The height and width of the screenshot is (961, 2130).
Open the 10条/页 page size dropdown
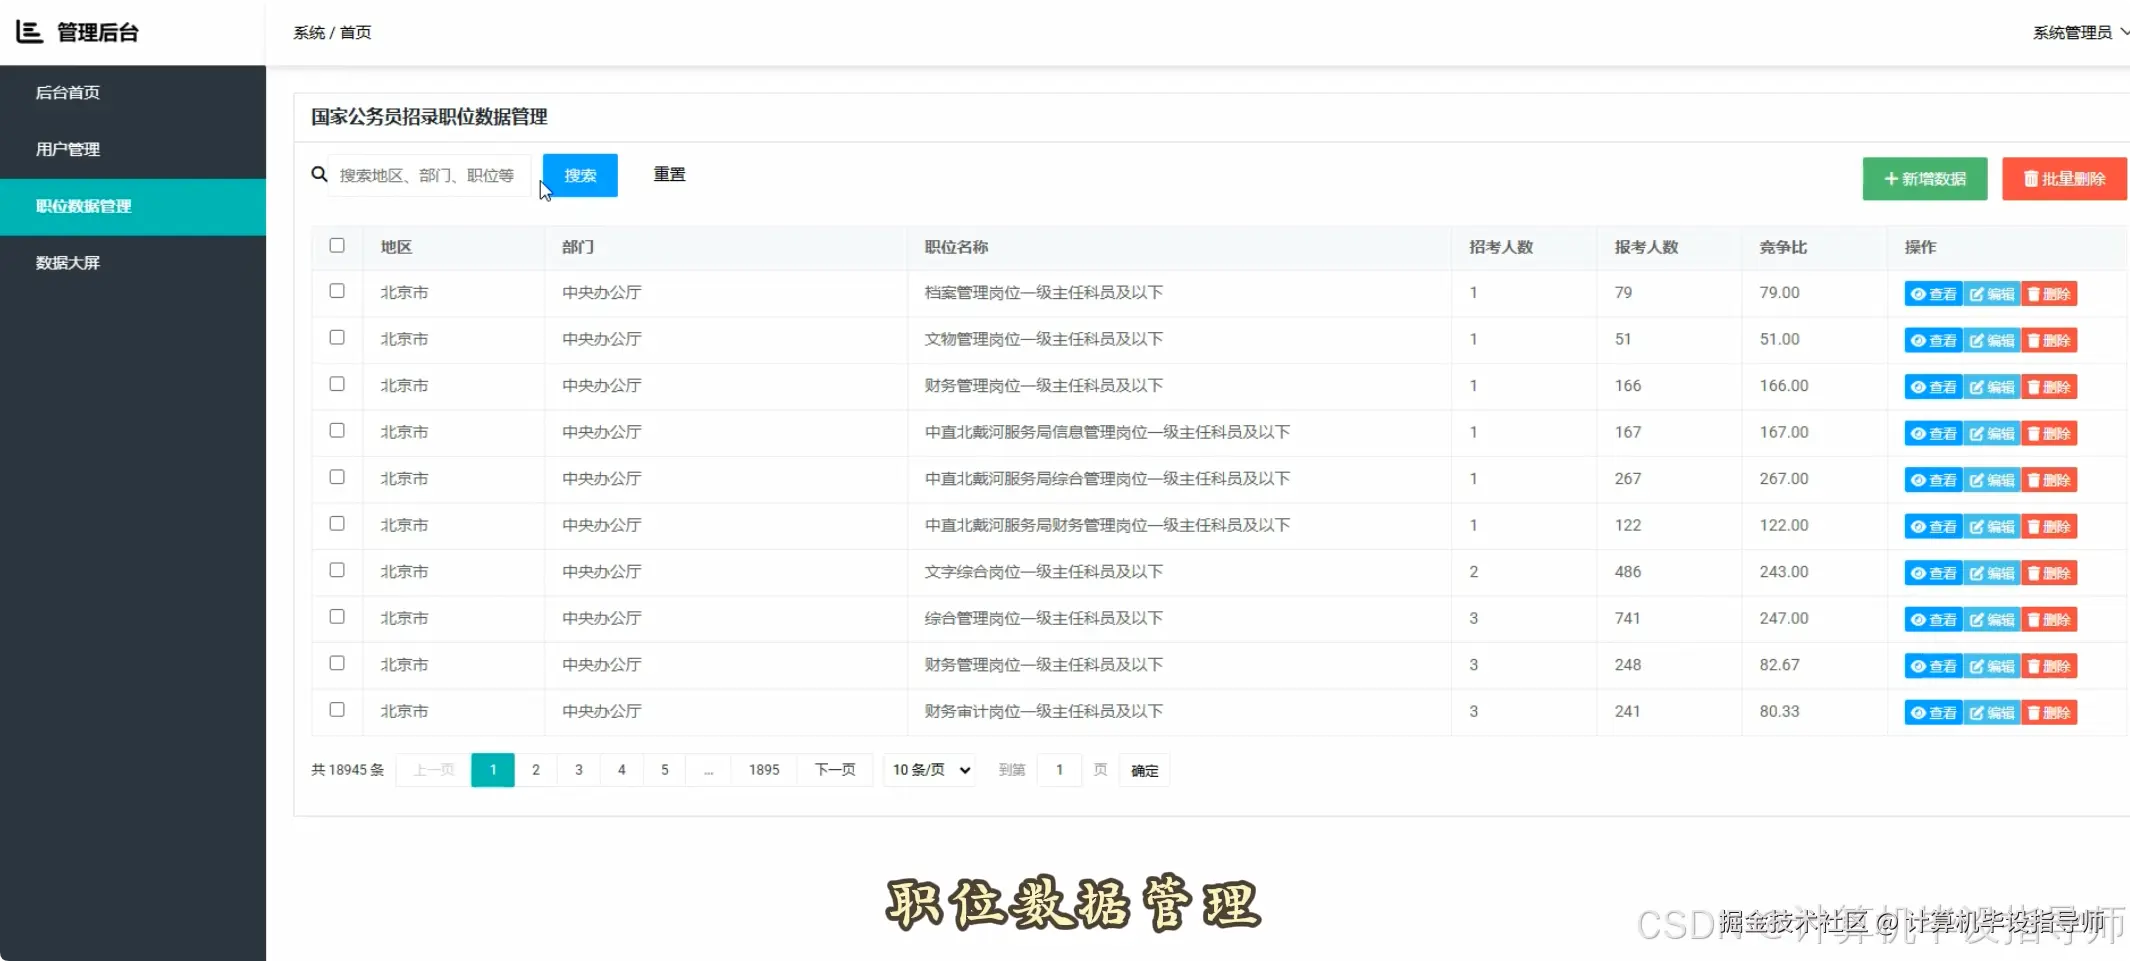928,770
